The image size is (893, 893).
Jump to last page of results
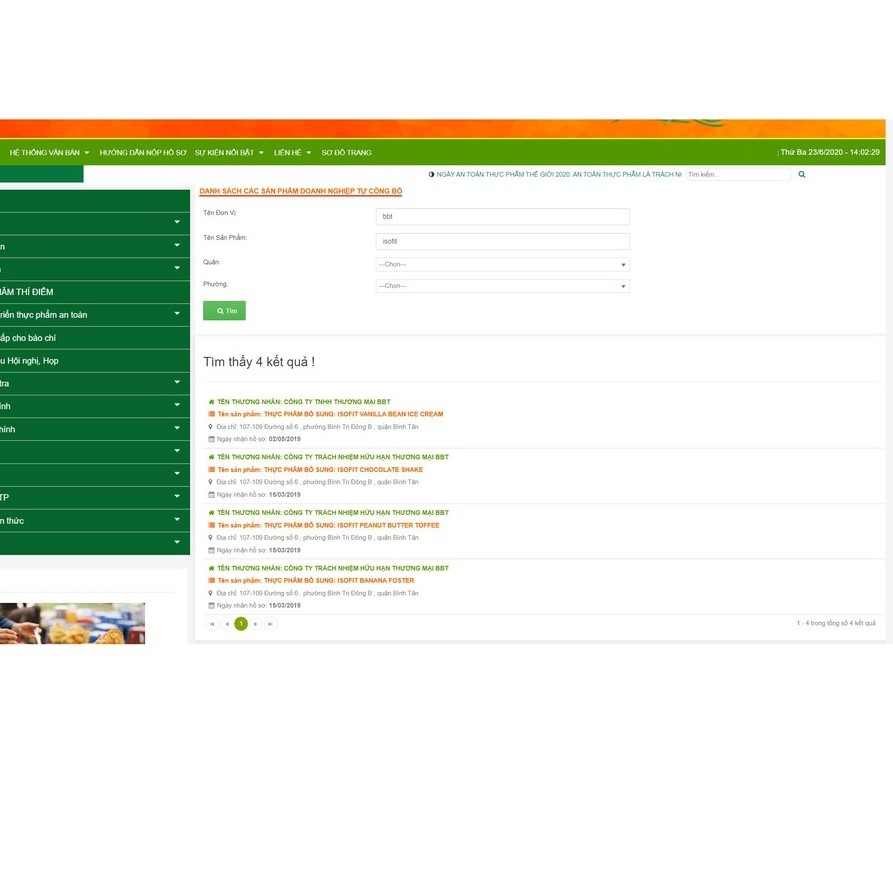pos(270,624)
